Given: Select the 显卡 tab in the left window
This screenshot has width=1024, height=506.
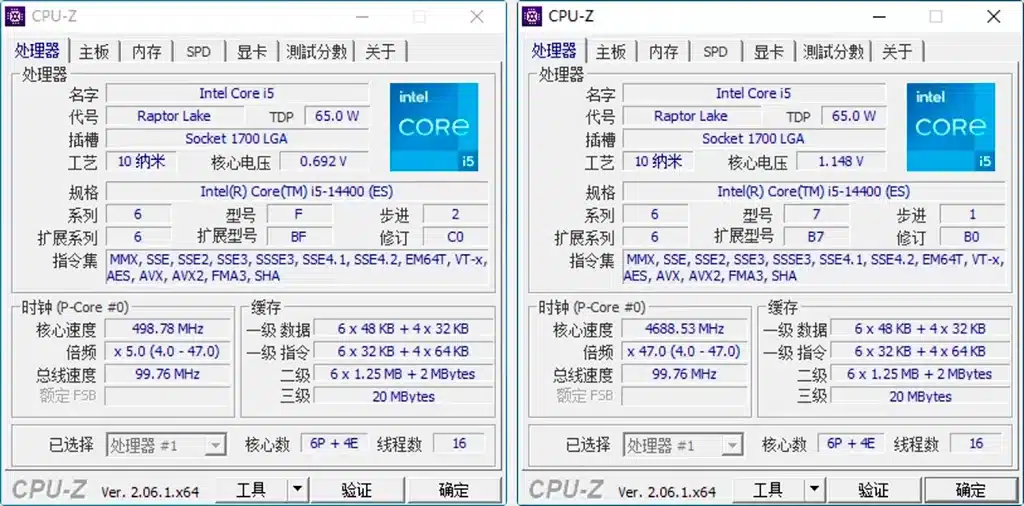Looking at the screenshot, I should [x=251, y=52].
